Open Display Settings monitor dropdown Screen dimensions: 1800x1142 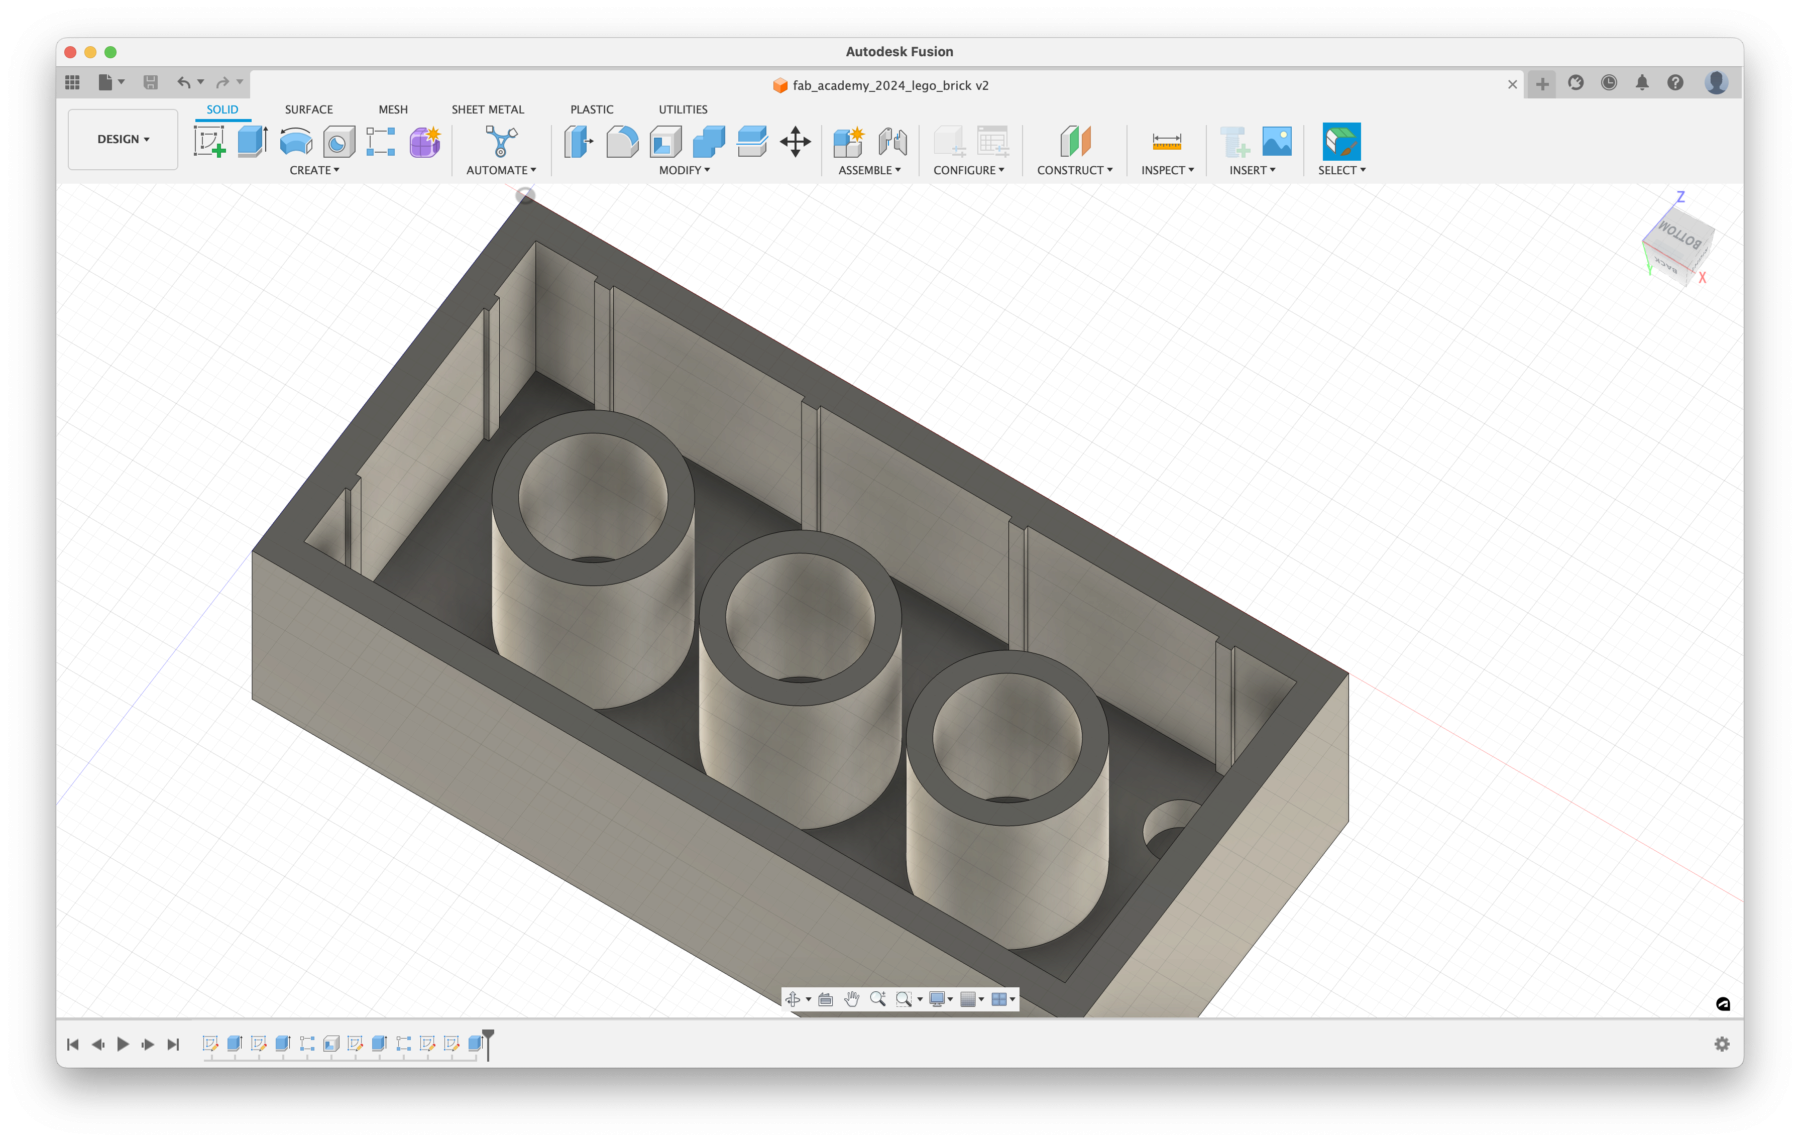pos(940,999)
